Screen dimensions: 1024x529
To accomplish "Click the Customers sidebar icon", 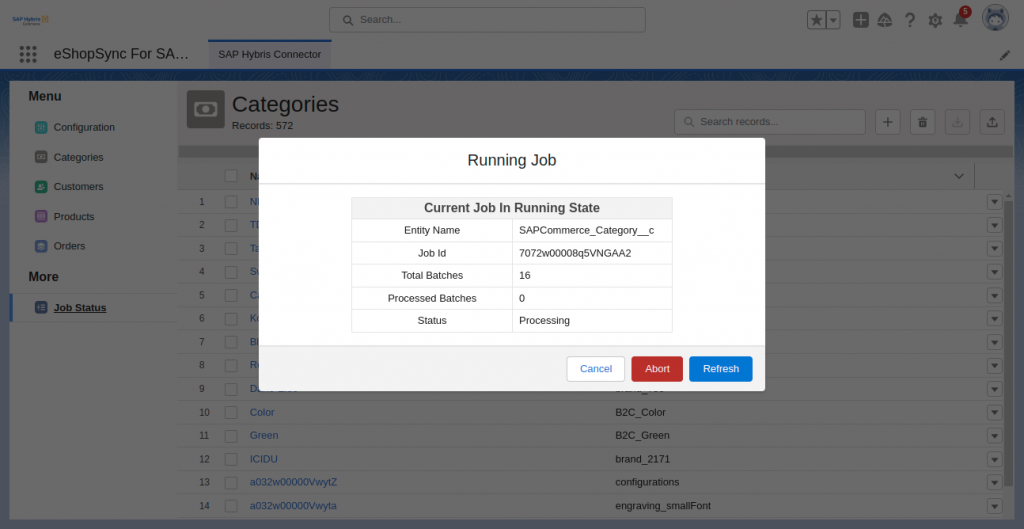I will 40,187.
